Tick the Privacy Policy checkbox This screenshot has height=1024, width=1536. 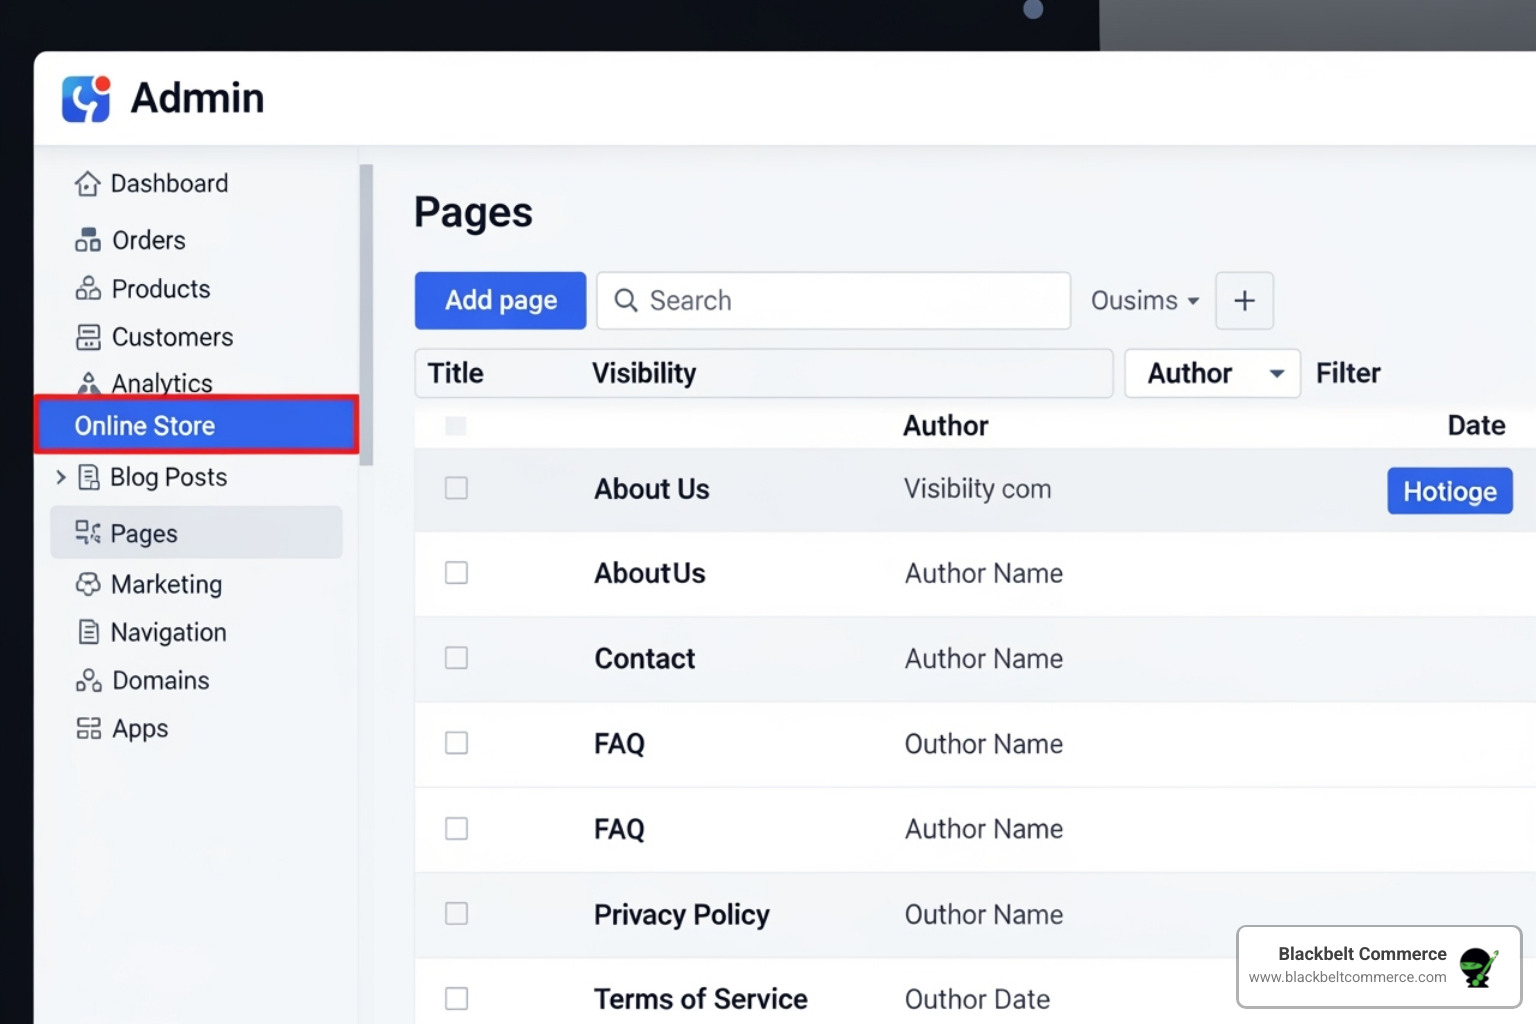tap(456, 913)
